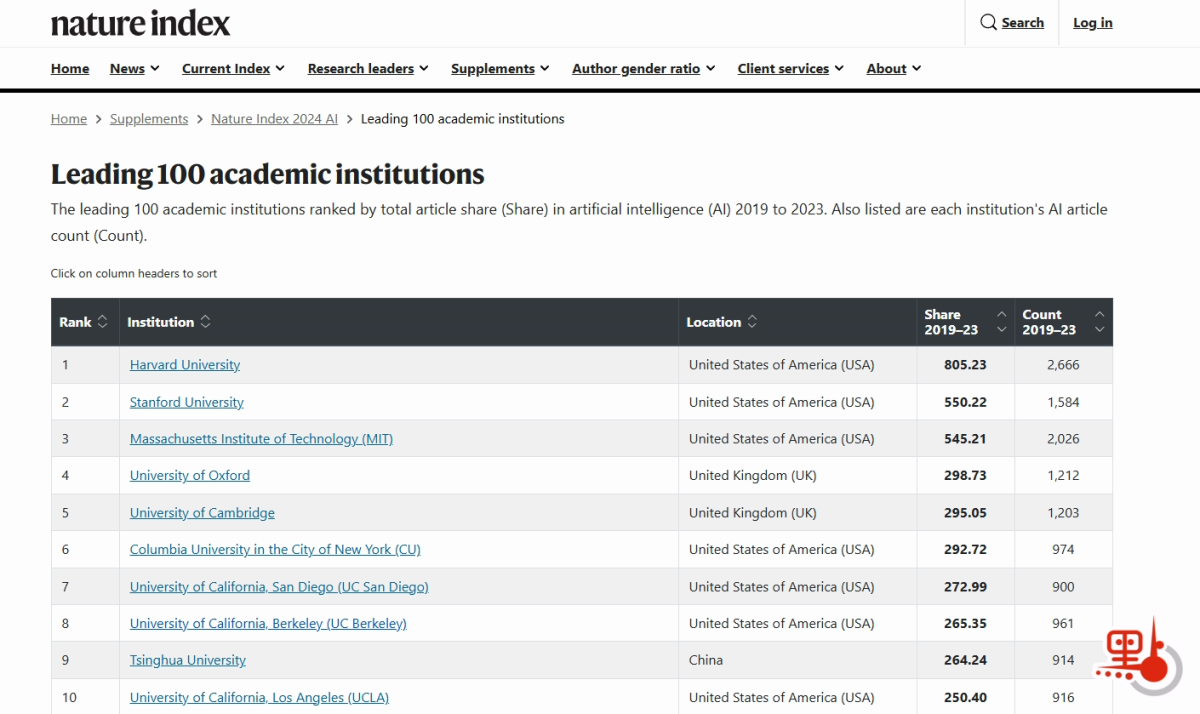This screenshot has width=1200, height=714.
Task: Expand the Client services menu
Action: click(790, 69)
